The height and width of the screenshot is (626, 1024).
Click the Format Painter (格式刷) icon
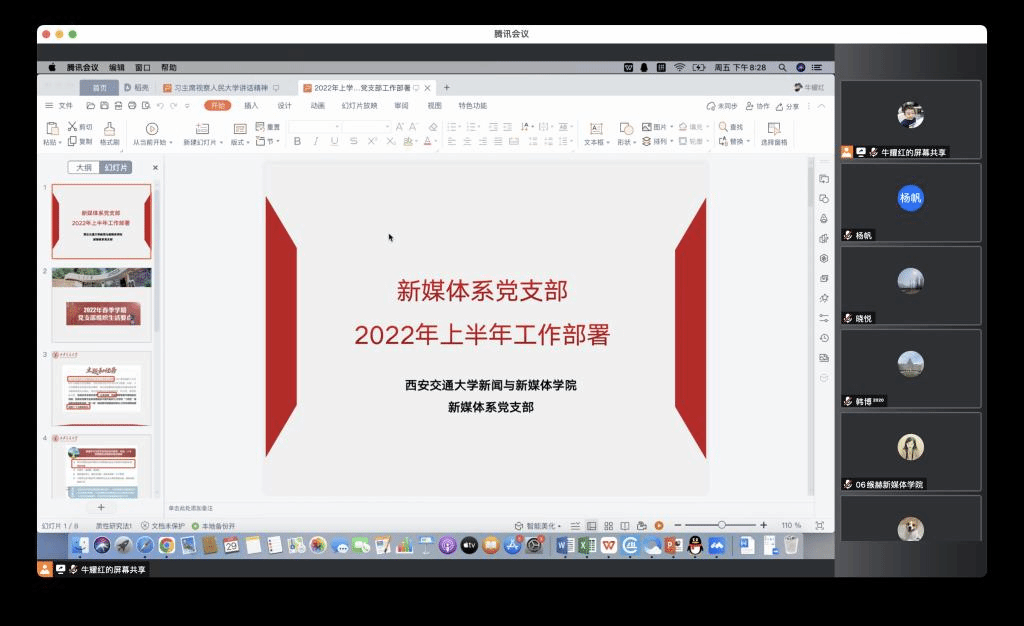tap(109, 129)
